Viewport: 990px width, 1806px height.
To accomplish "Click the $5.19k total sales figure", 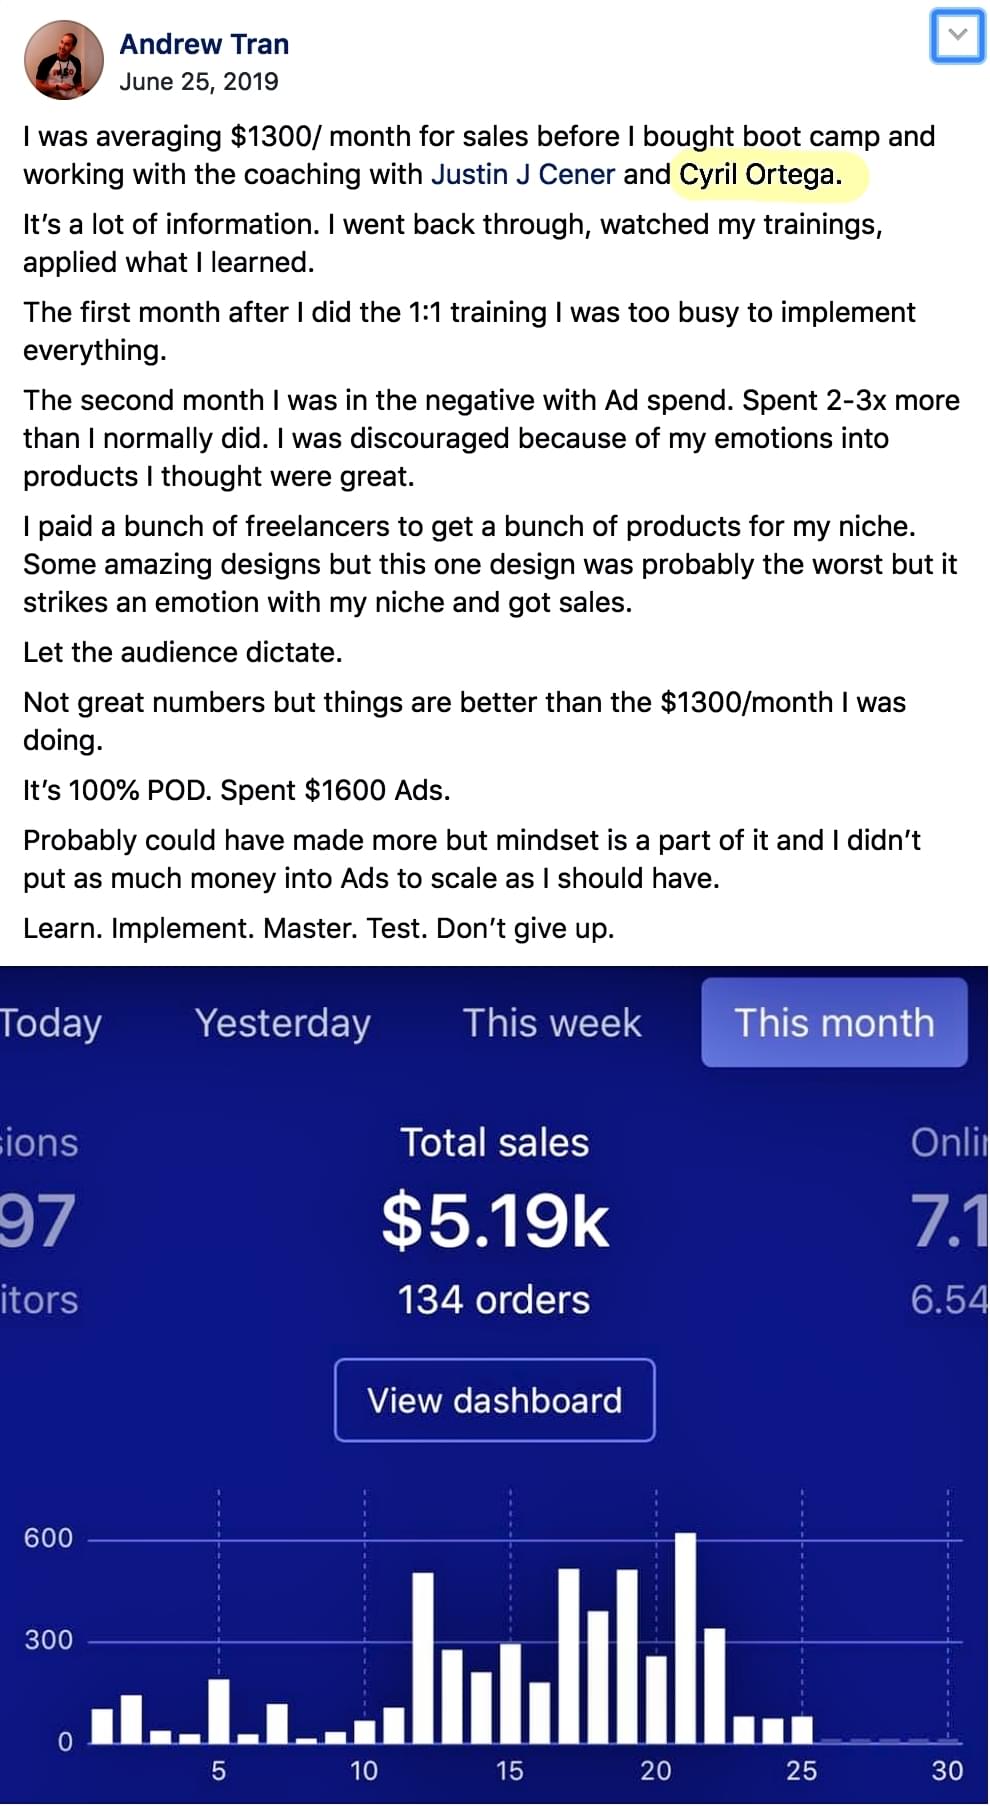I will (x=495, y=1221).
